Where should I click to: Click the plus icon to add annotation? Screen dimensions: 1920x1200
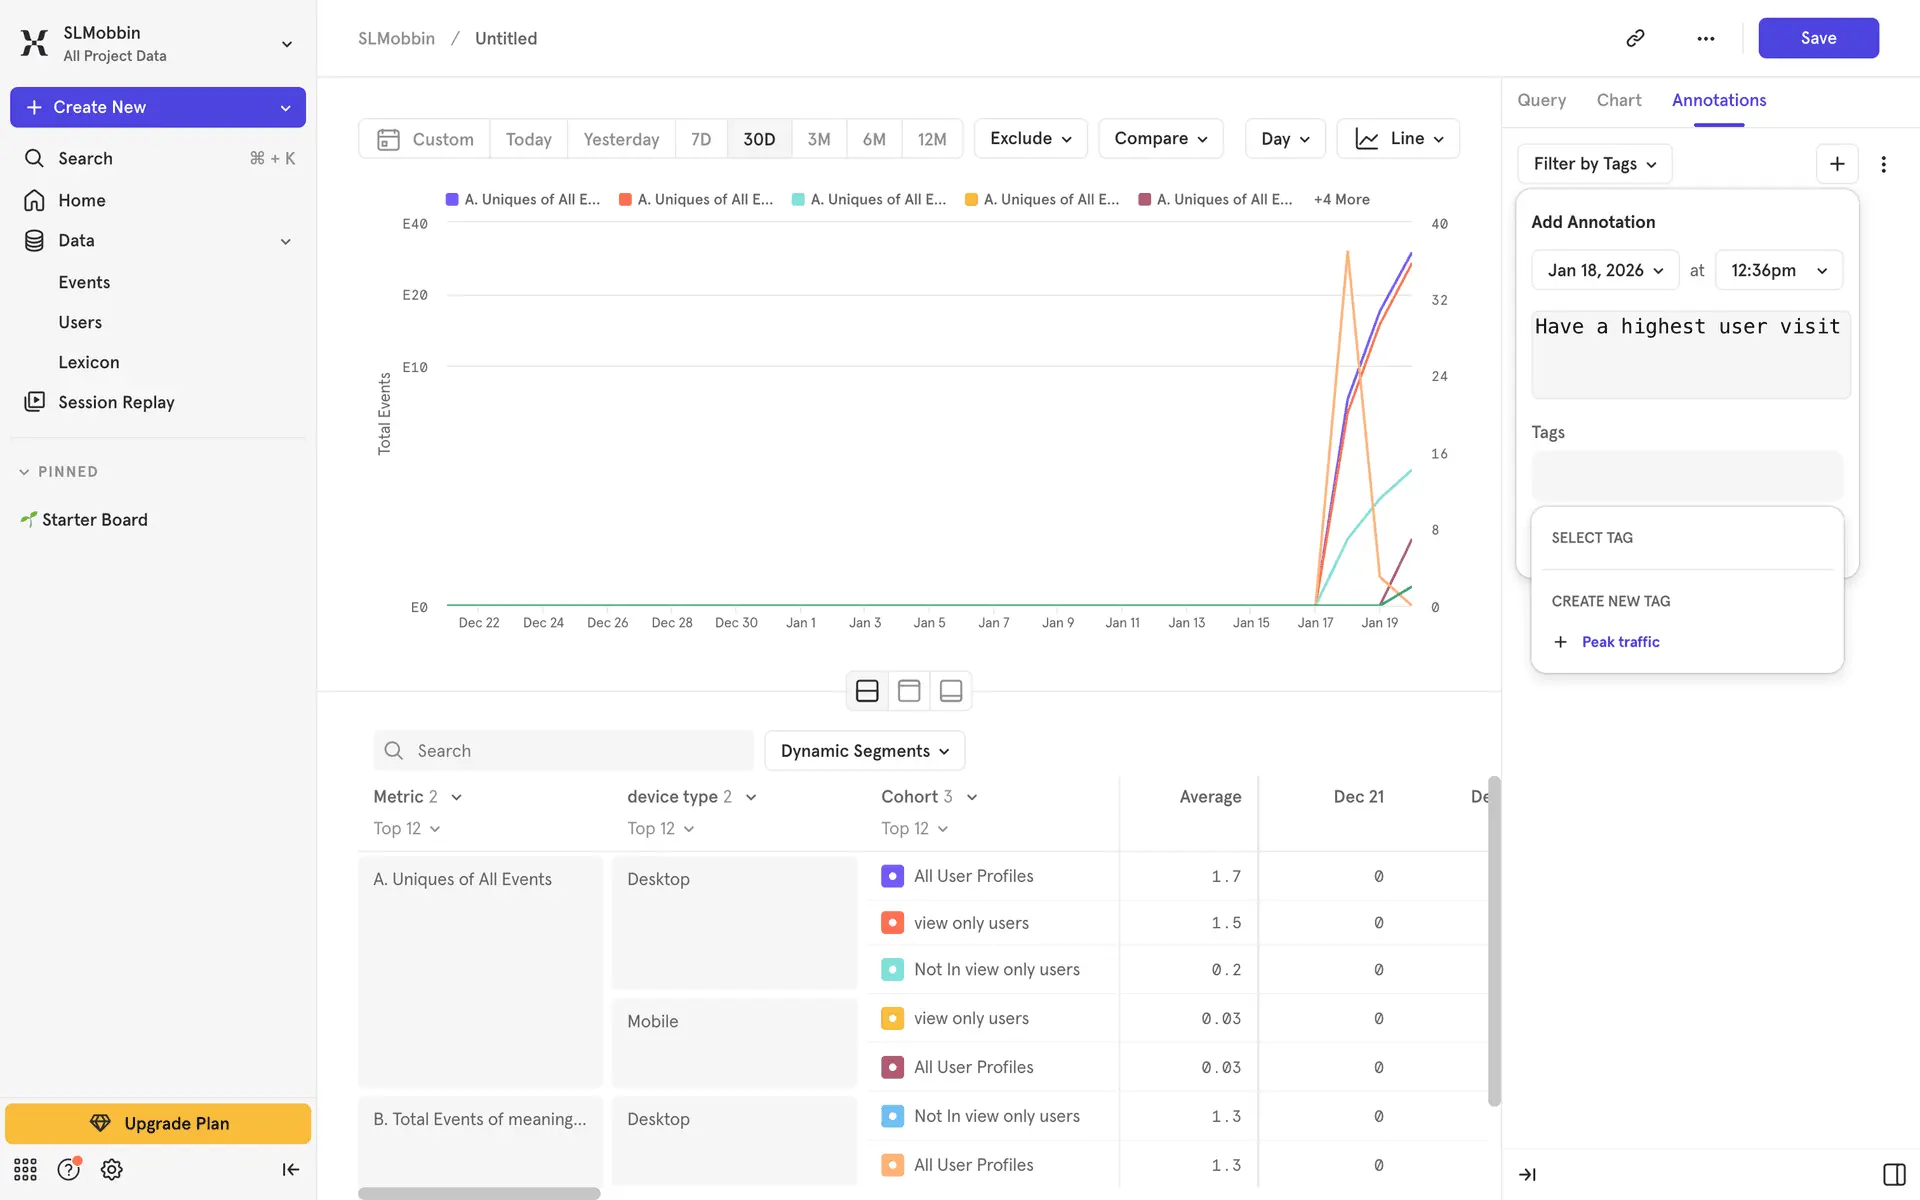coord(1837,164)
